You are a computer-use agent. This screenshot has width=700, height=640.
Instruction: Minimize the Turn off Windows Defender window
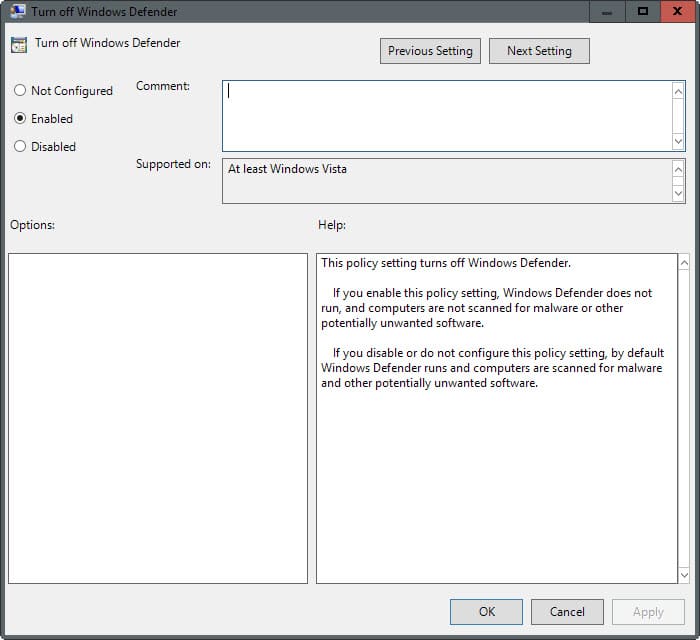point(607,12)
